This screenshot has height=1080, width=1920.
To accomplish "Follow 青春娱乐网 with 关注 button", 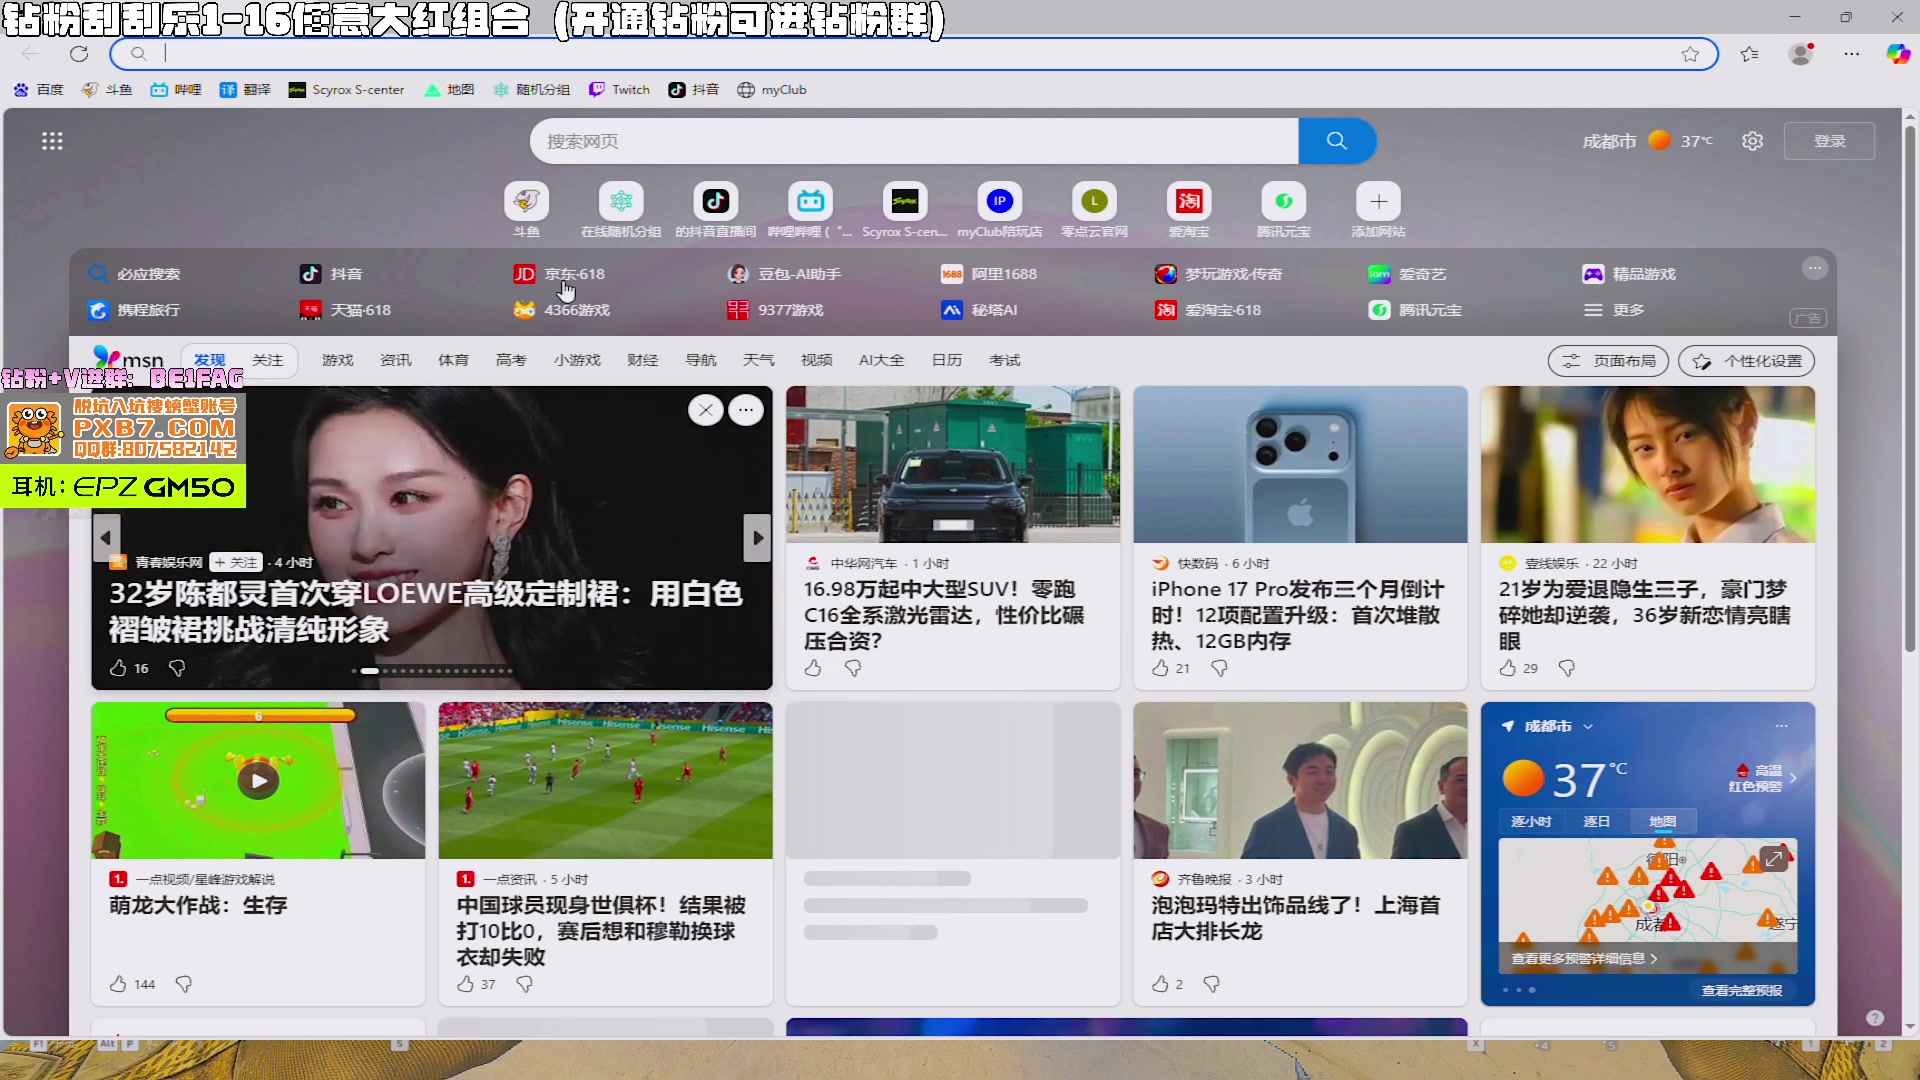I will click(236, 563).
